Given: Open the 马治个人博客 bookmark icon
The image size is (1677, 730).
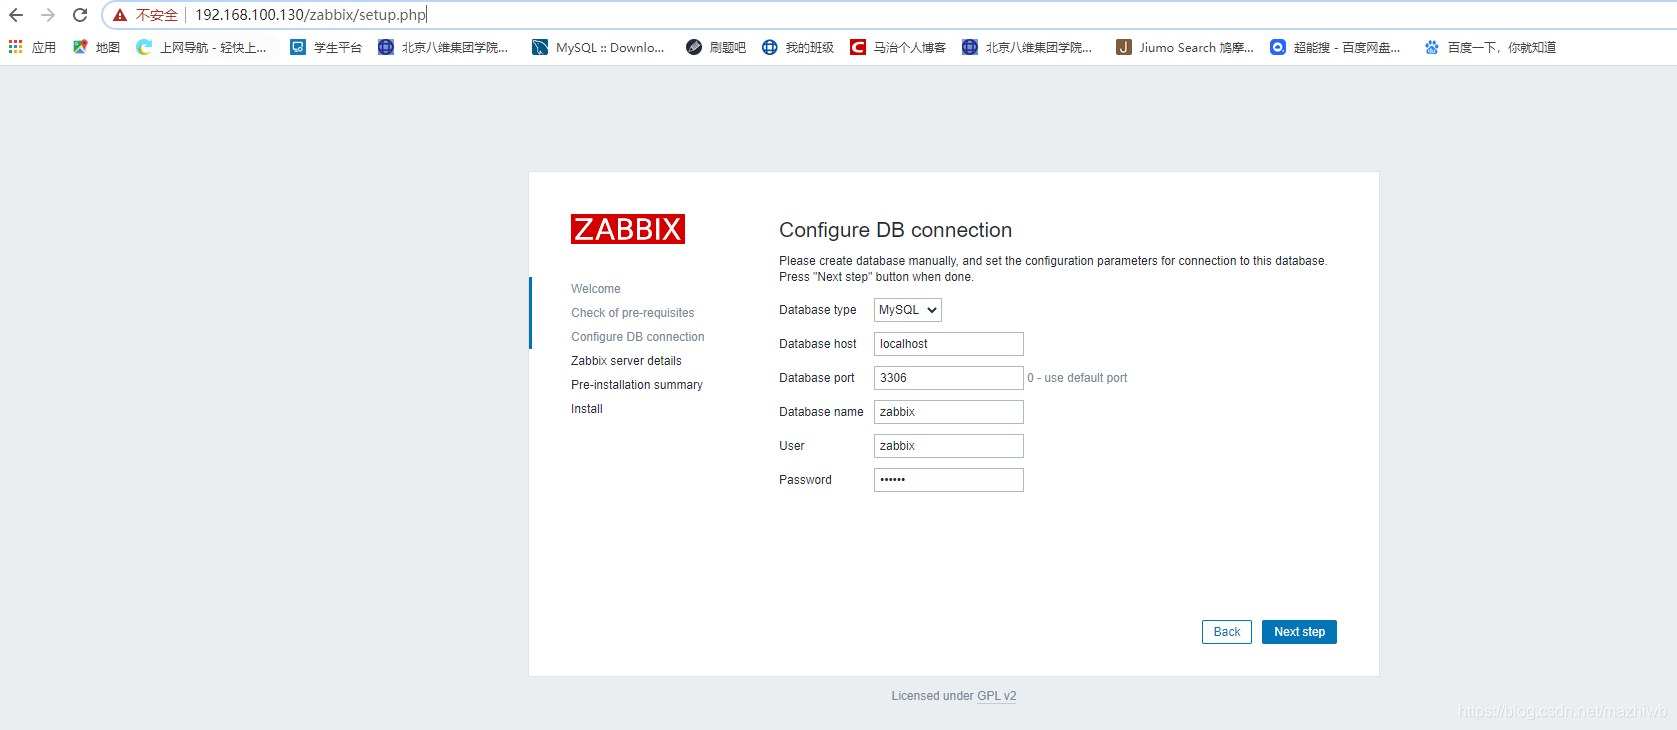Looking at the screenshot, I should tap(858, 47).
